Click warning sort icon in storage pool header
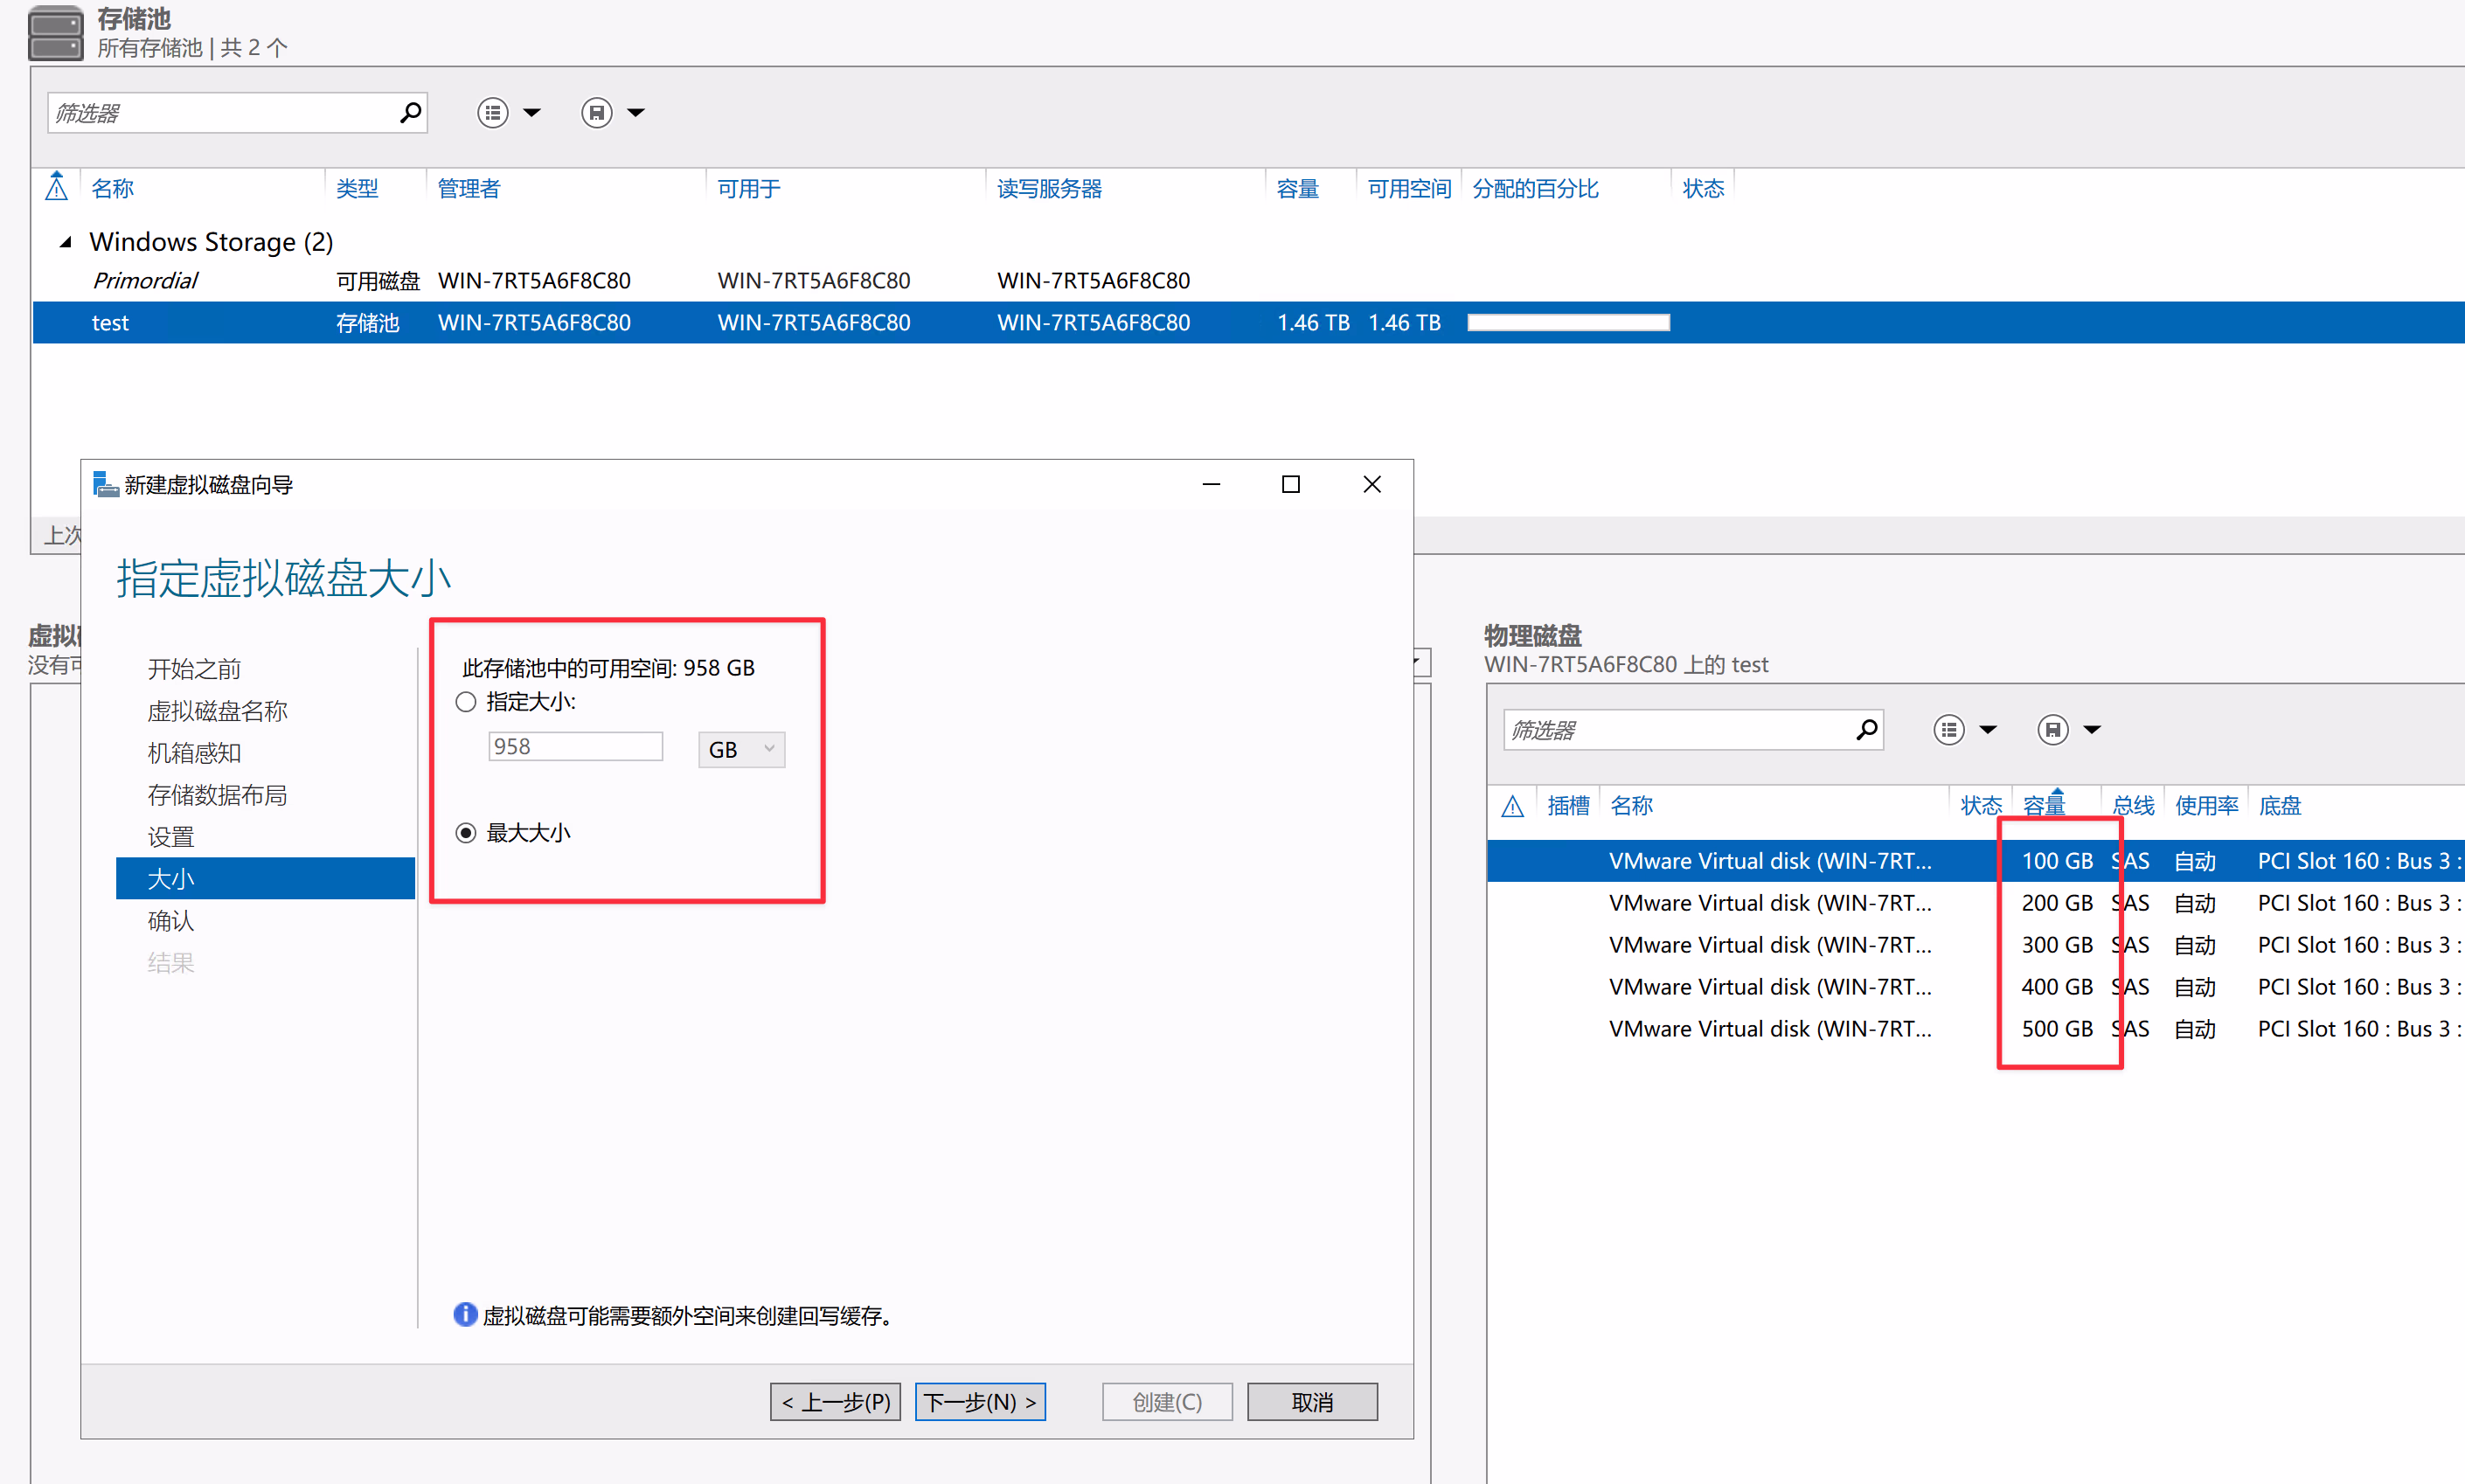This screenshot has height=1484, width=2465. (x=57, y=188)
